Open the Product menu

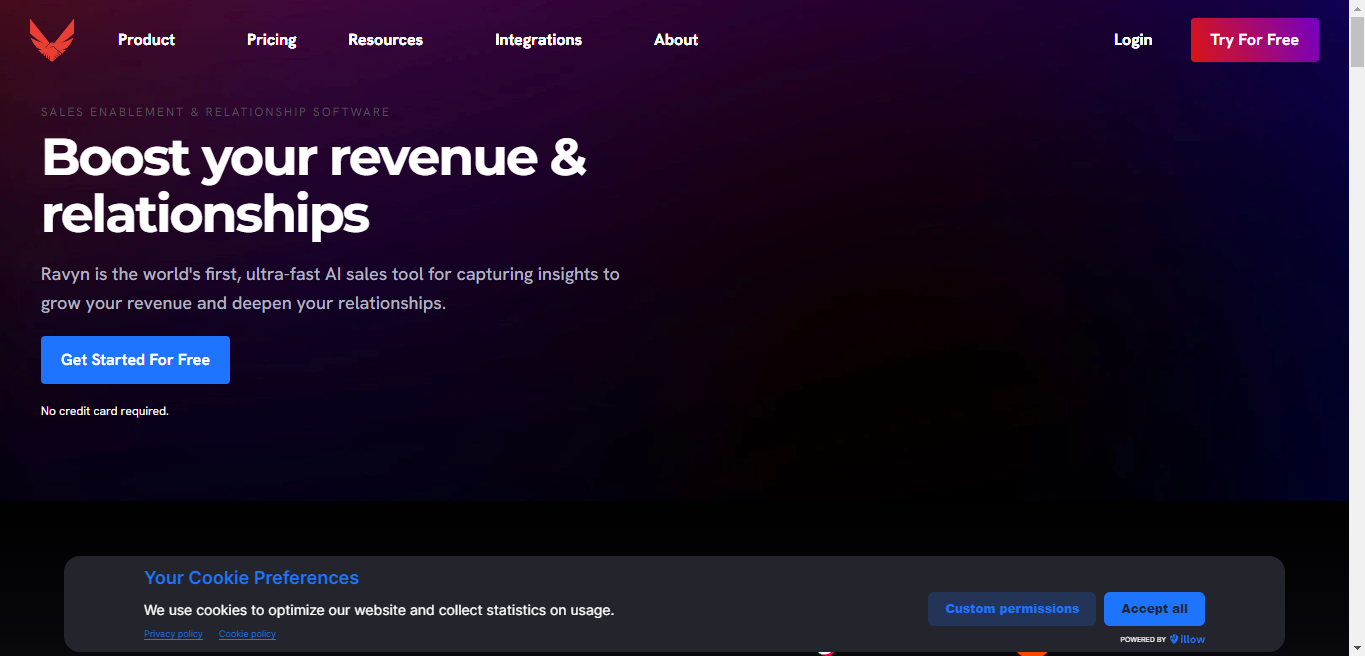click(146, 40)
